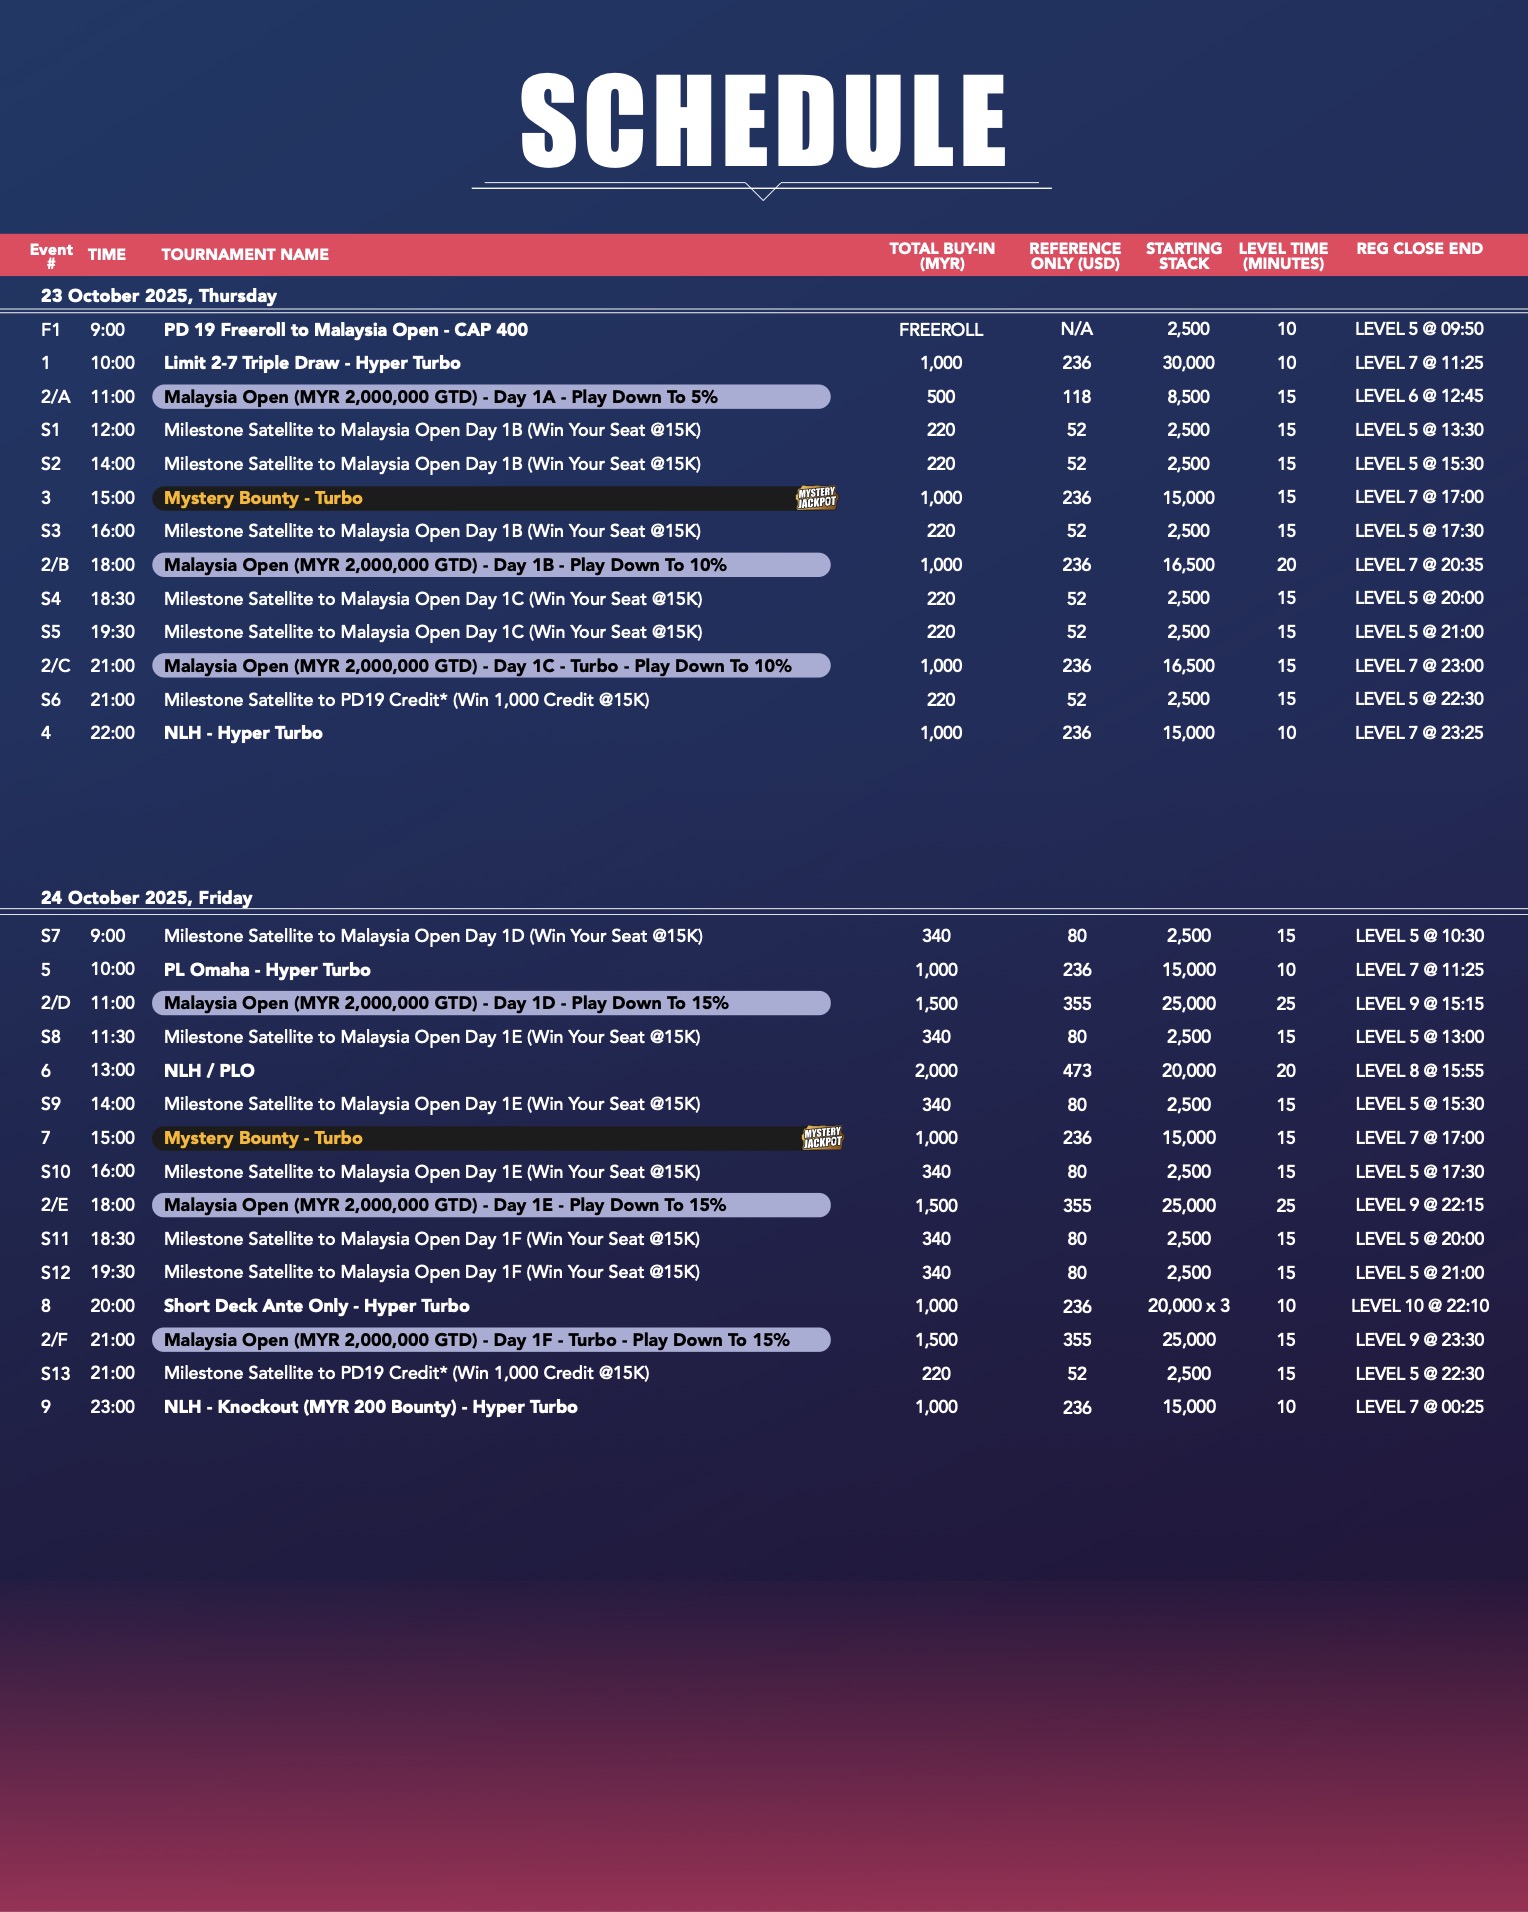
Task: Click event number F1
Action: pyautogui.click(x=50, y=329)
